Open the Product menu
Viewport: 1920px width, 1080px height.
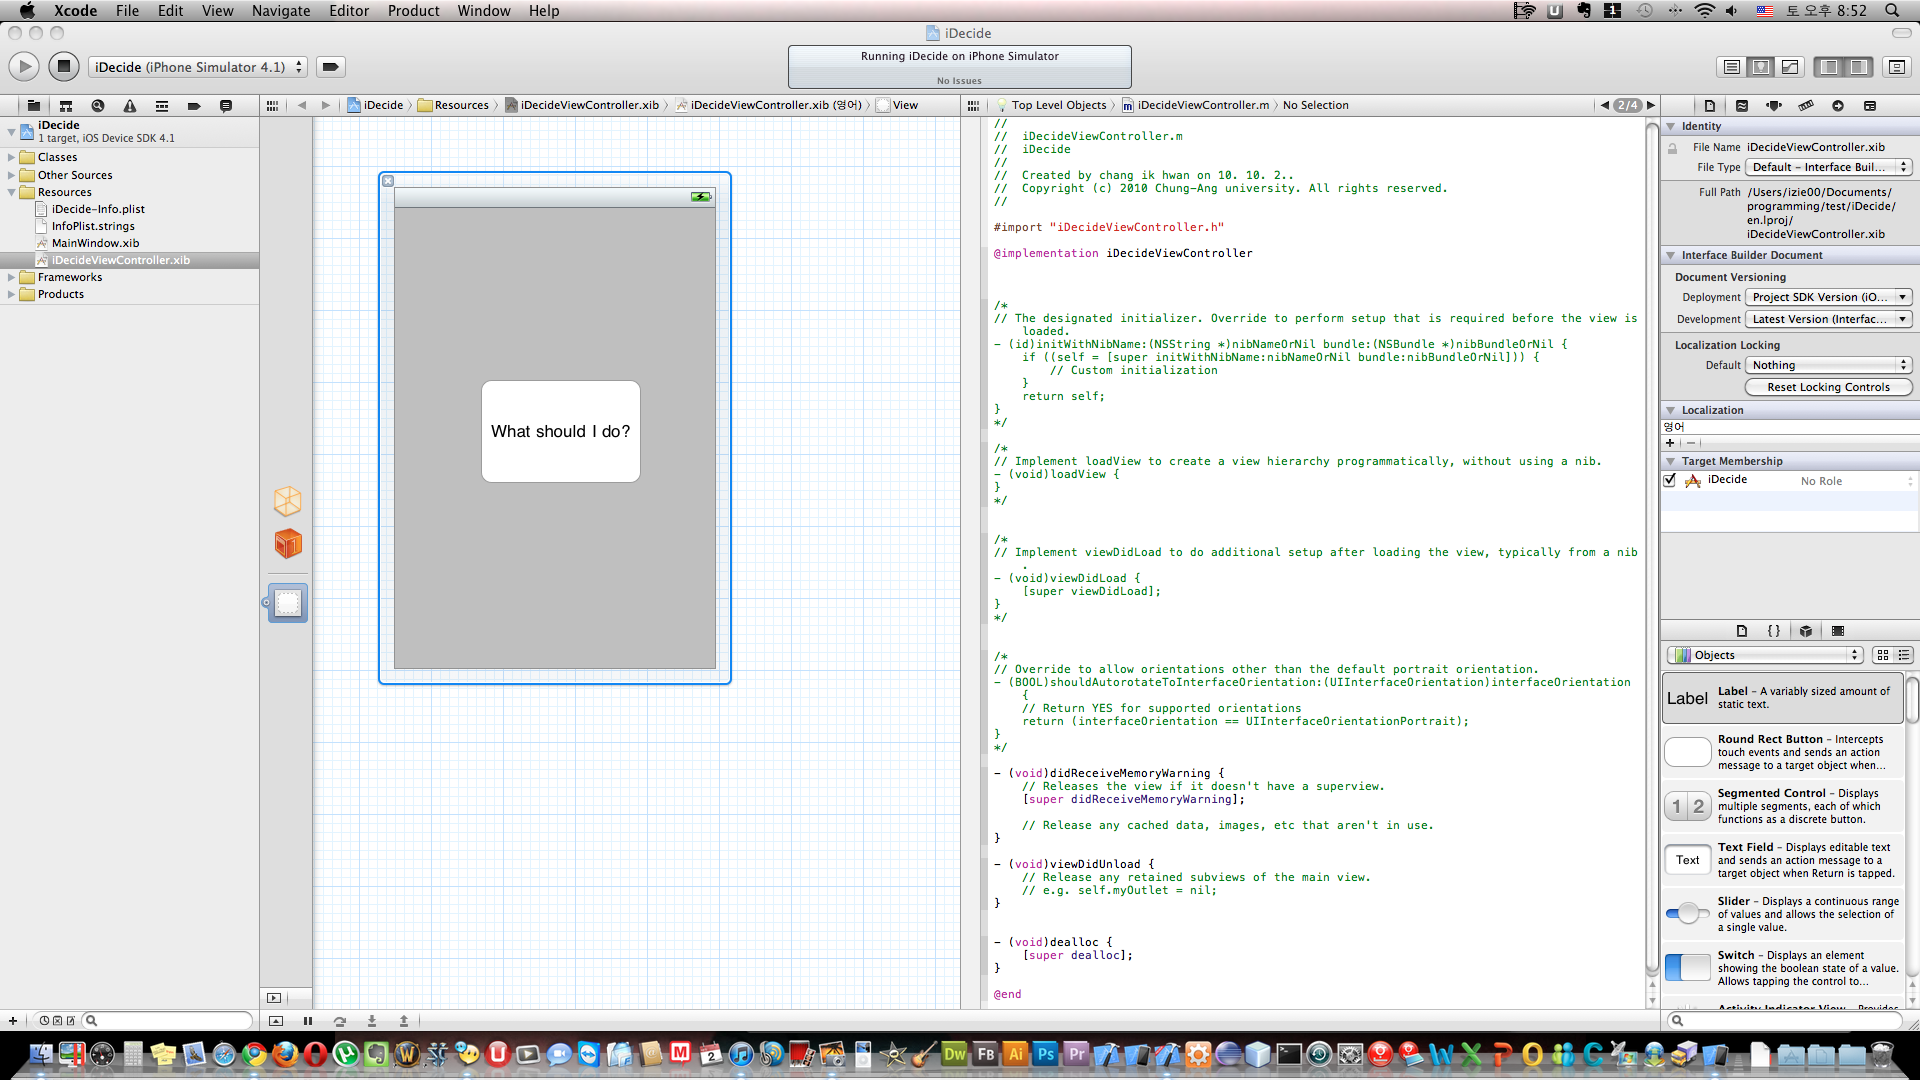coord(413,11)
